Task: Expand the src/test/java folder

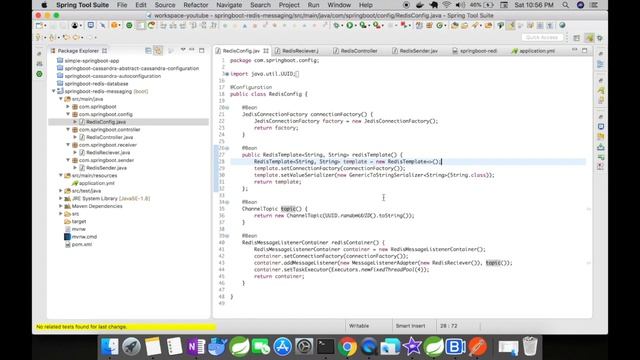Action: (x=61, y=191)
